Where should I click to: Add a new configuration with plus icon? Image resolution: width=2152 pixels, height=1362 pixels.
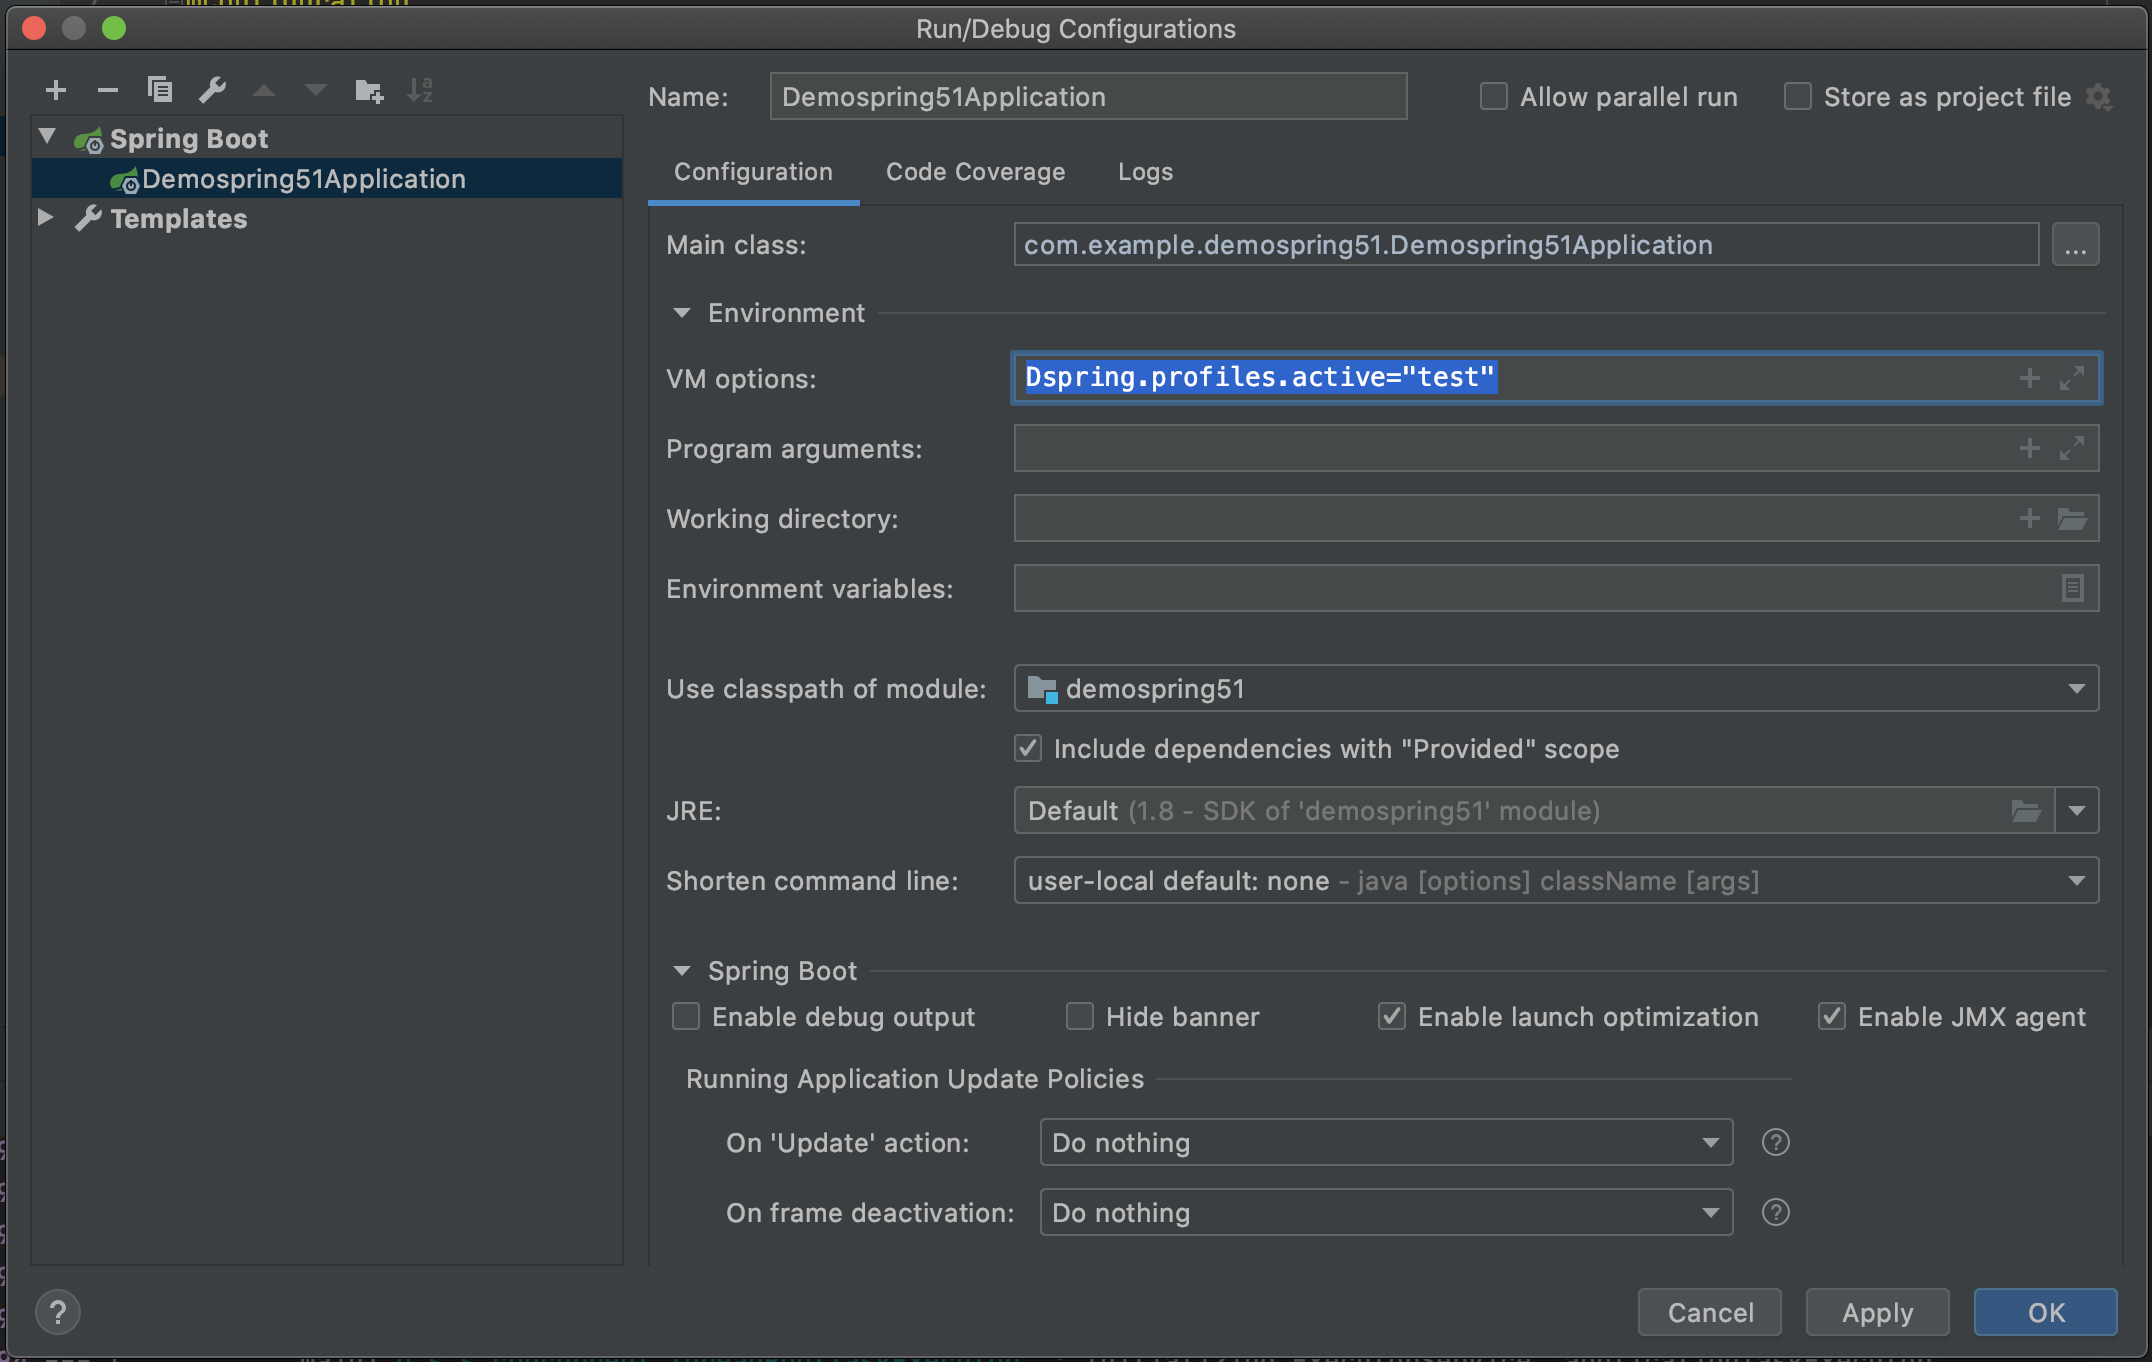click(x=56, y=91)
